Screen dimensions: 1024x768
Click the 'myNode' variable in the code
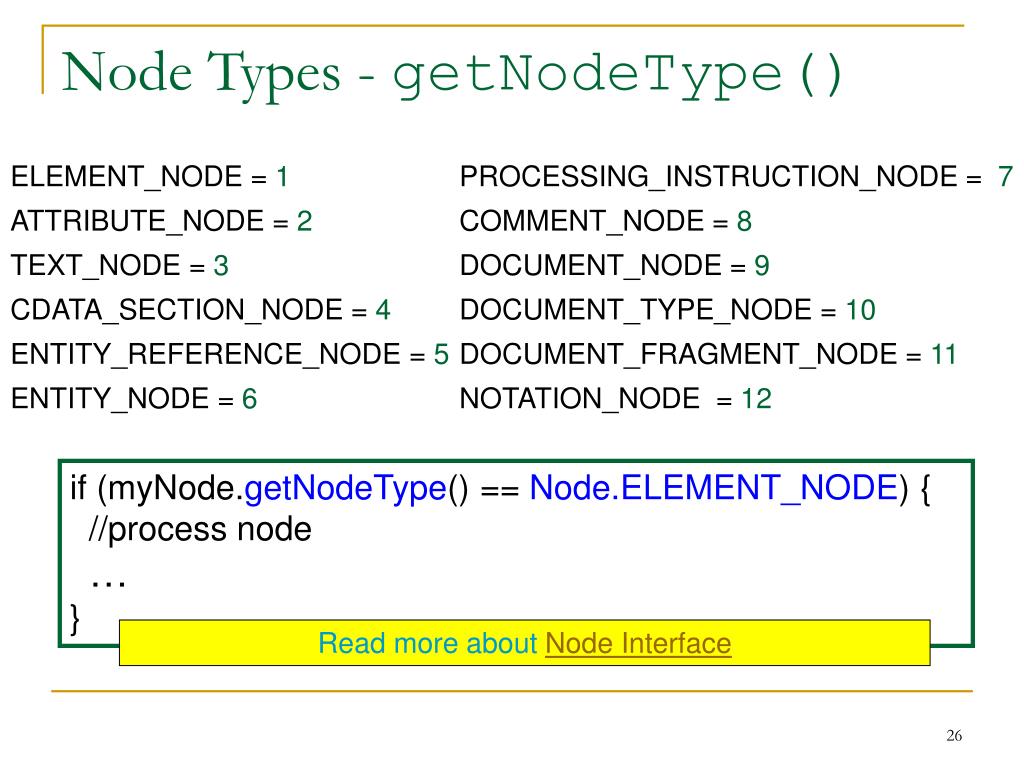point(172,489)
